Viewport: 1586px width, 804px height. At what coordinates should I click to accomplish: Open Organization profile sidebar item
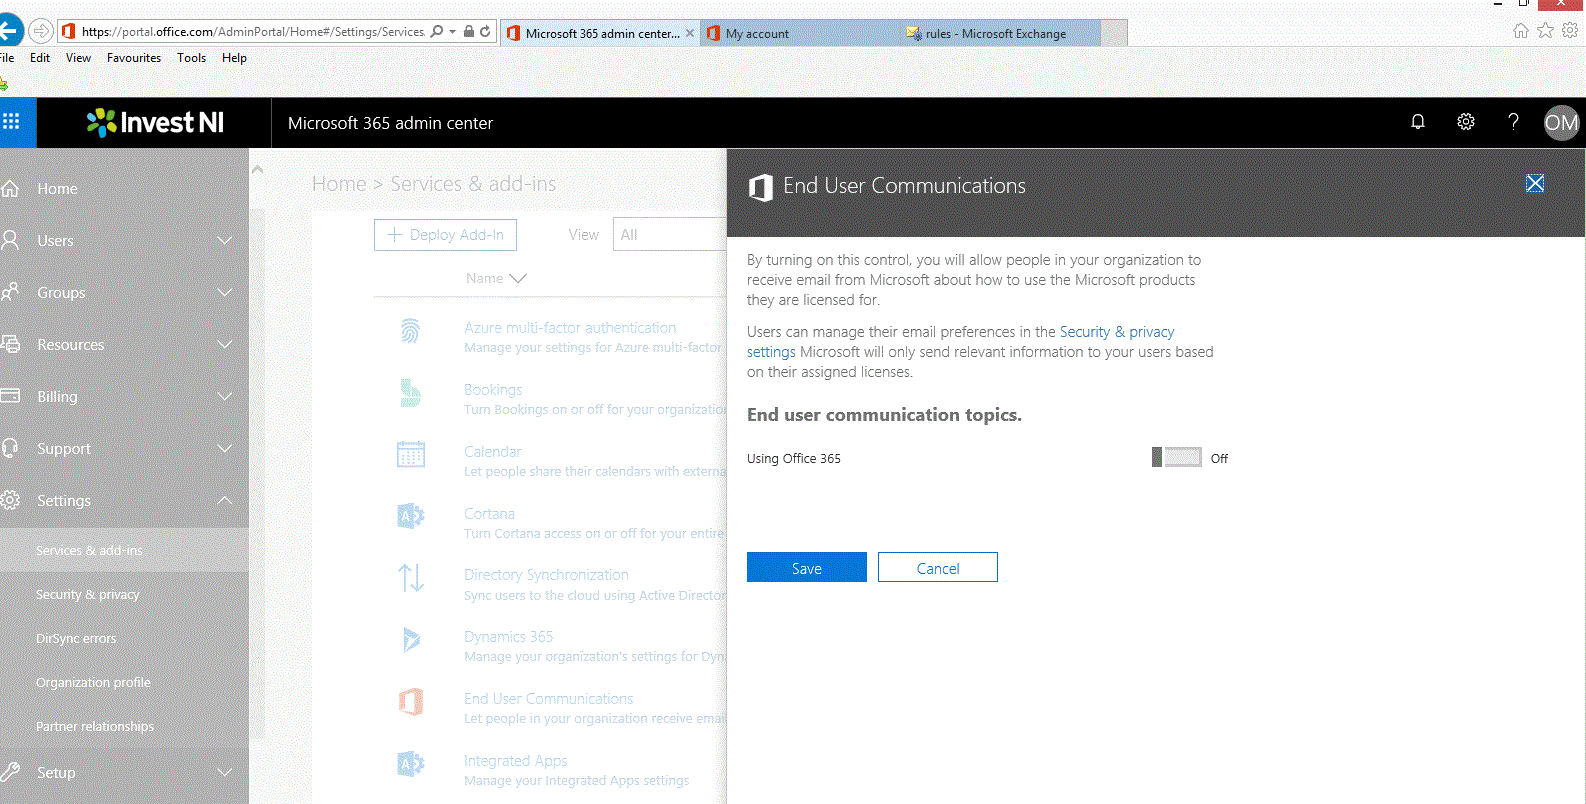(x=93, y=683)
